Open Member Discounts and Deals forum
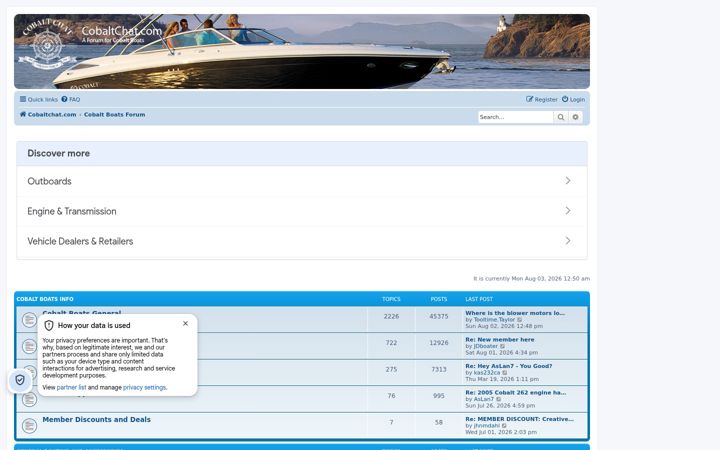 tap(96, 419)
